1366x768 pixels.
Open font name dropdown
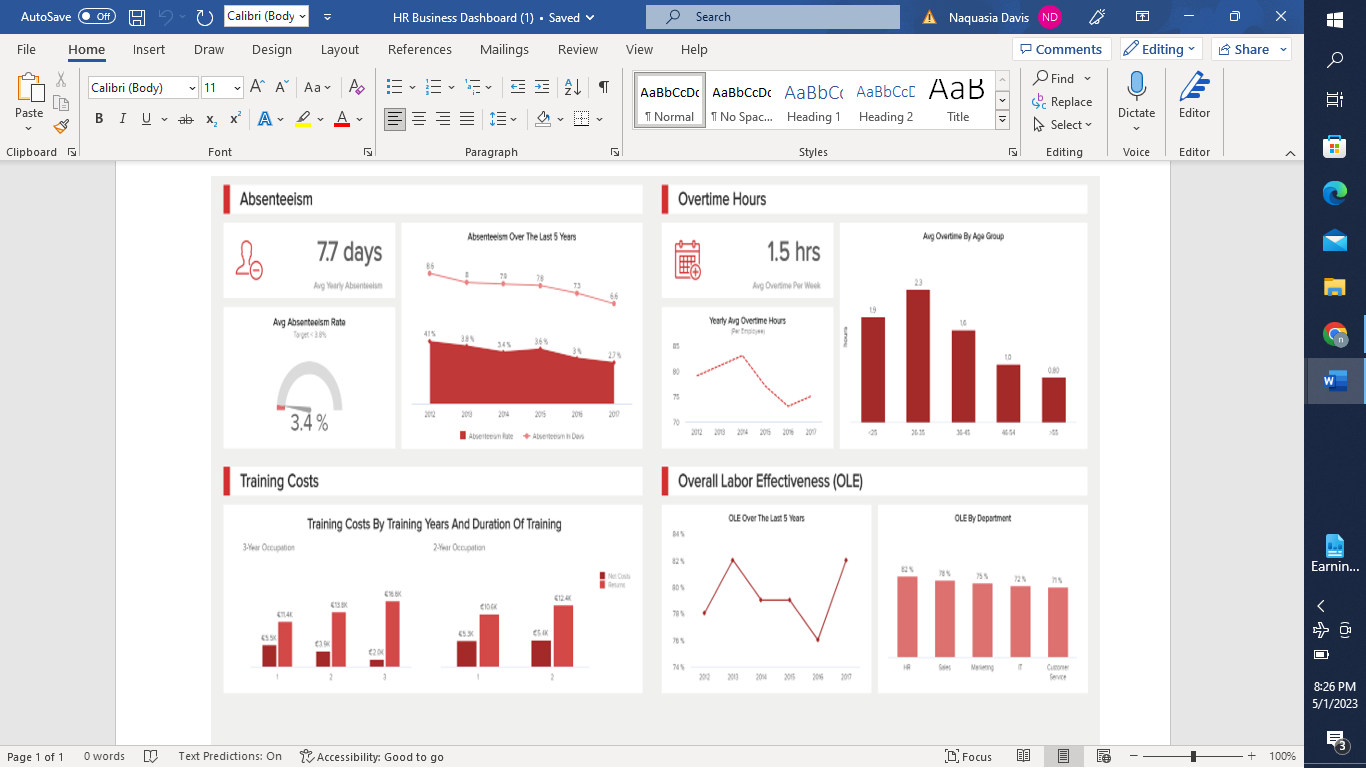[x=192, y=88]
